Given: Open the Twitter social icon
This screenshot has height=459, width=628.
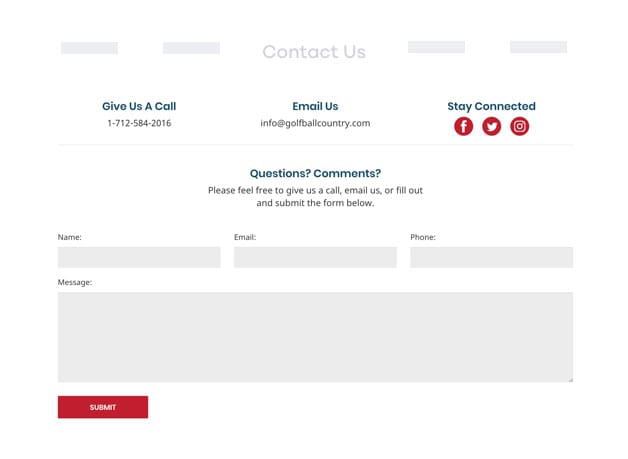Looking at the screenshot, I should (492, 126).
